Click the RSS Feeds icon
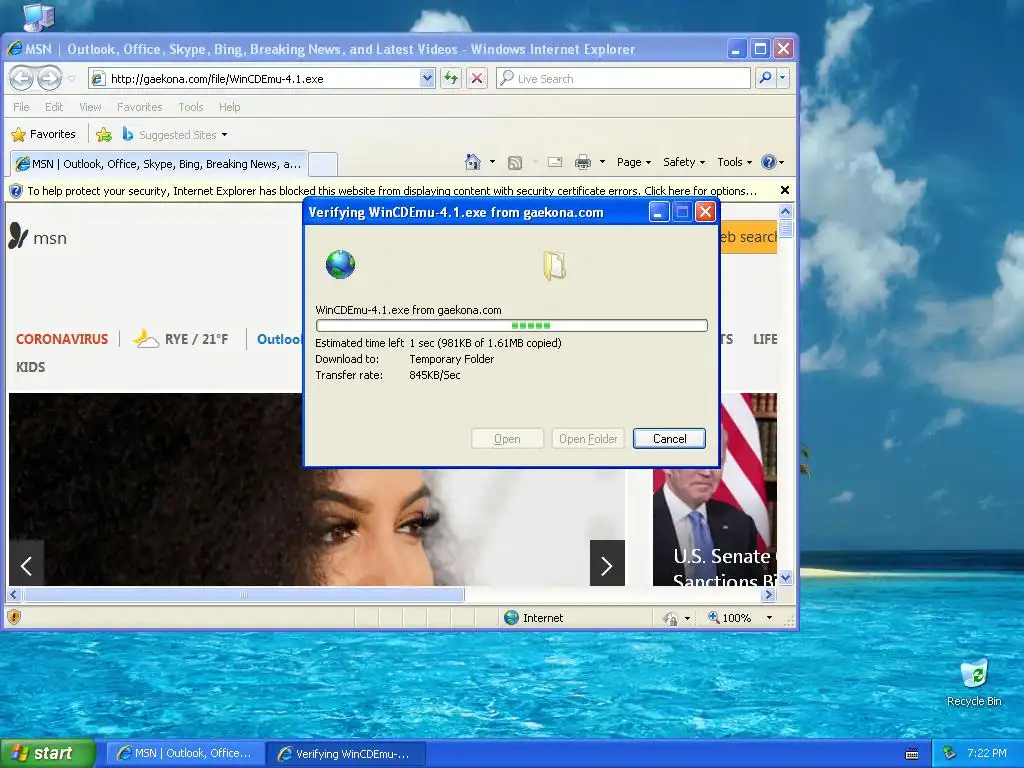This screenshot has width=1024, height=768. point(515,163)
